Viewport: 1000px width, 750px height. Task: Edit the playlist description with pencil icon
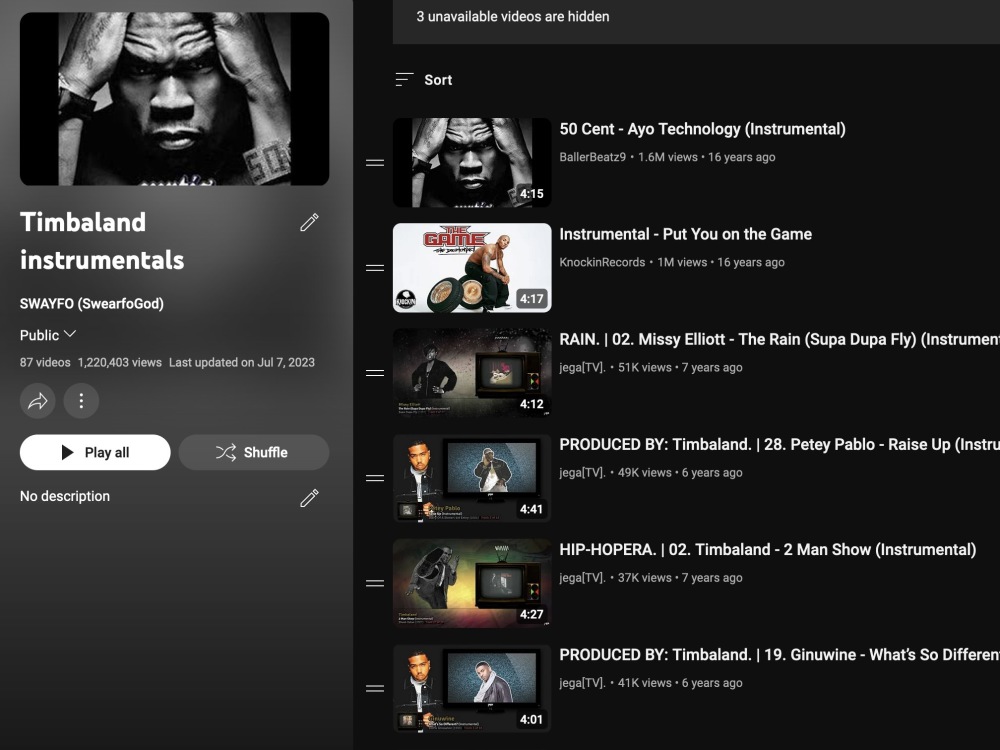309,497
